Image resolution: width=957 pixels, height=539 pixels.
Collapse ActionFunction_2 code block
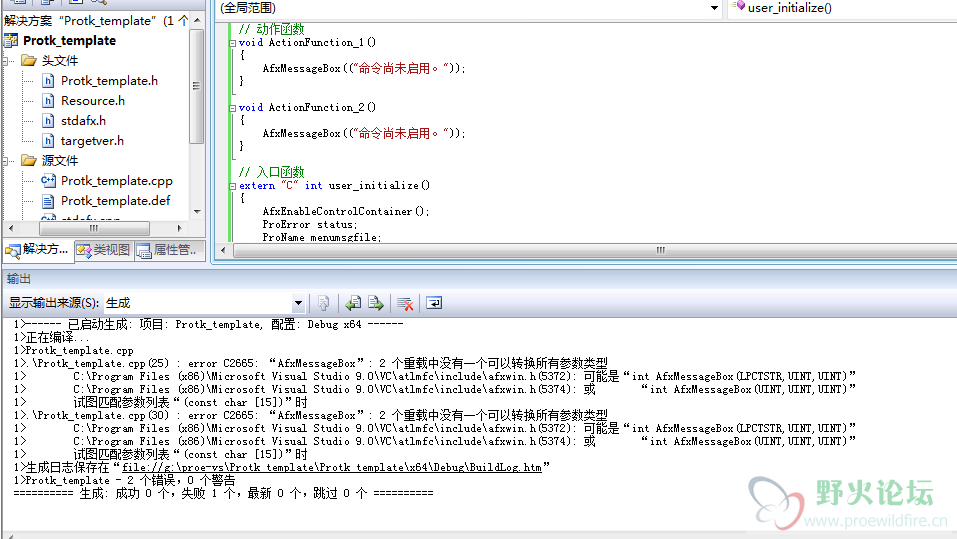pos(233,108)
